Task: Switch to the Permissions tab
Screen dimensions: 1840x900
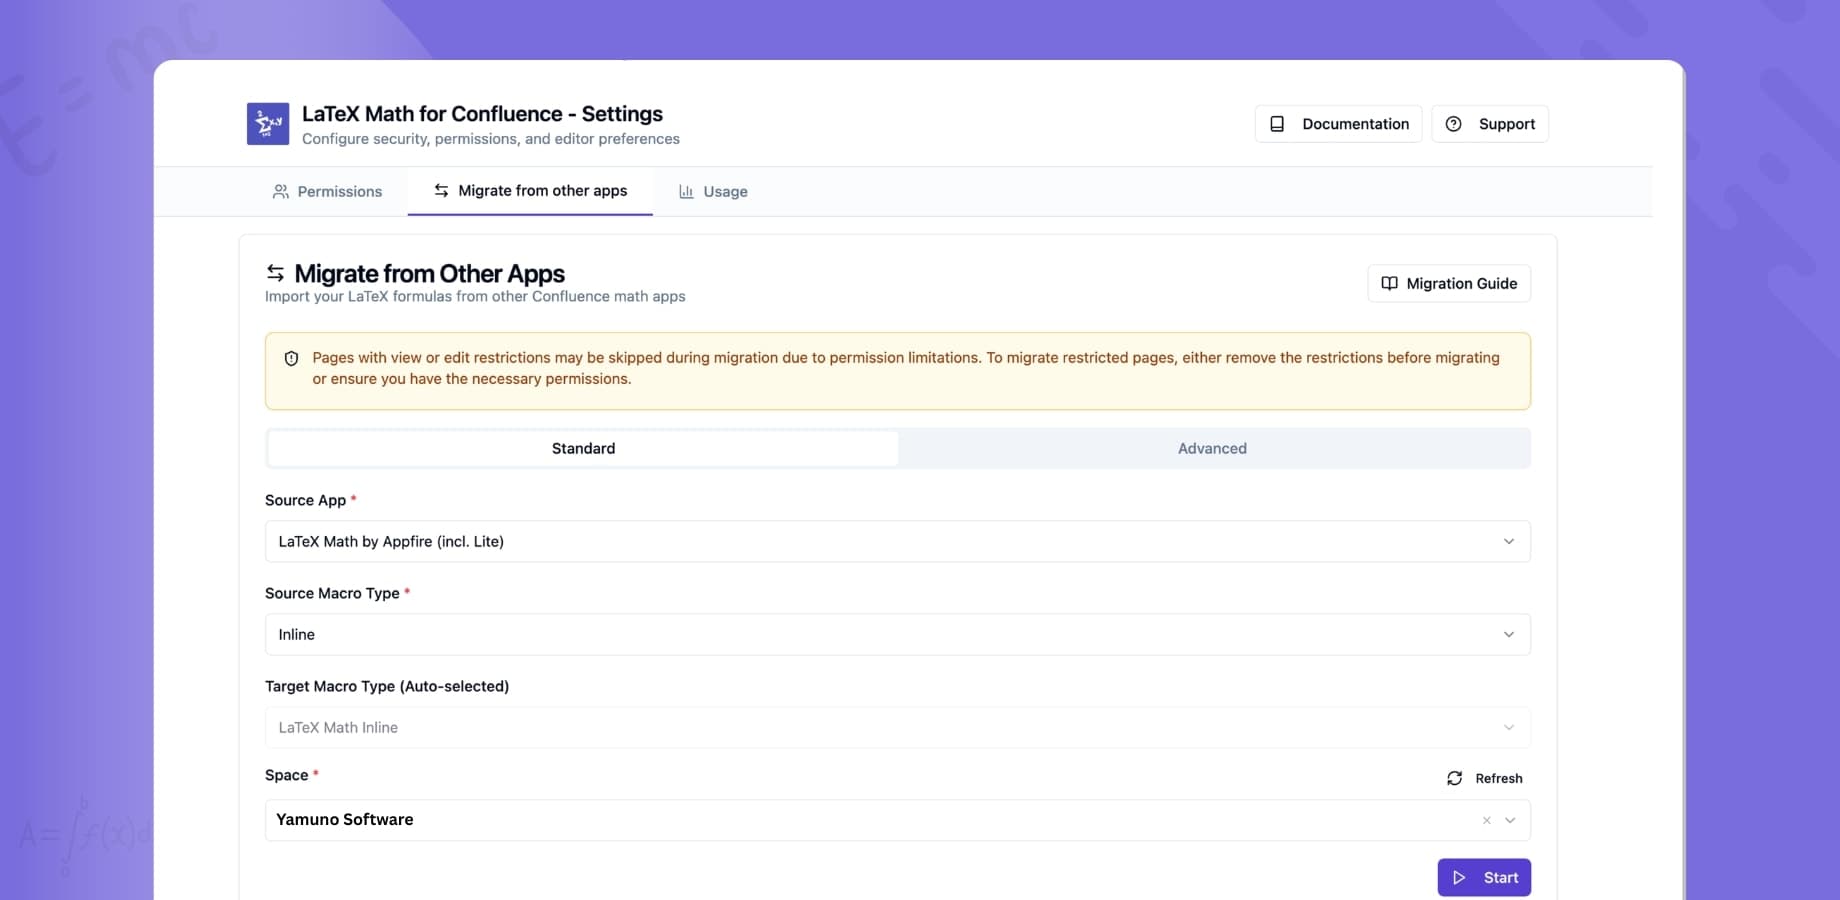Action: tap(328, 191)
